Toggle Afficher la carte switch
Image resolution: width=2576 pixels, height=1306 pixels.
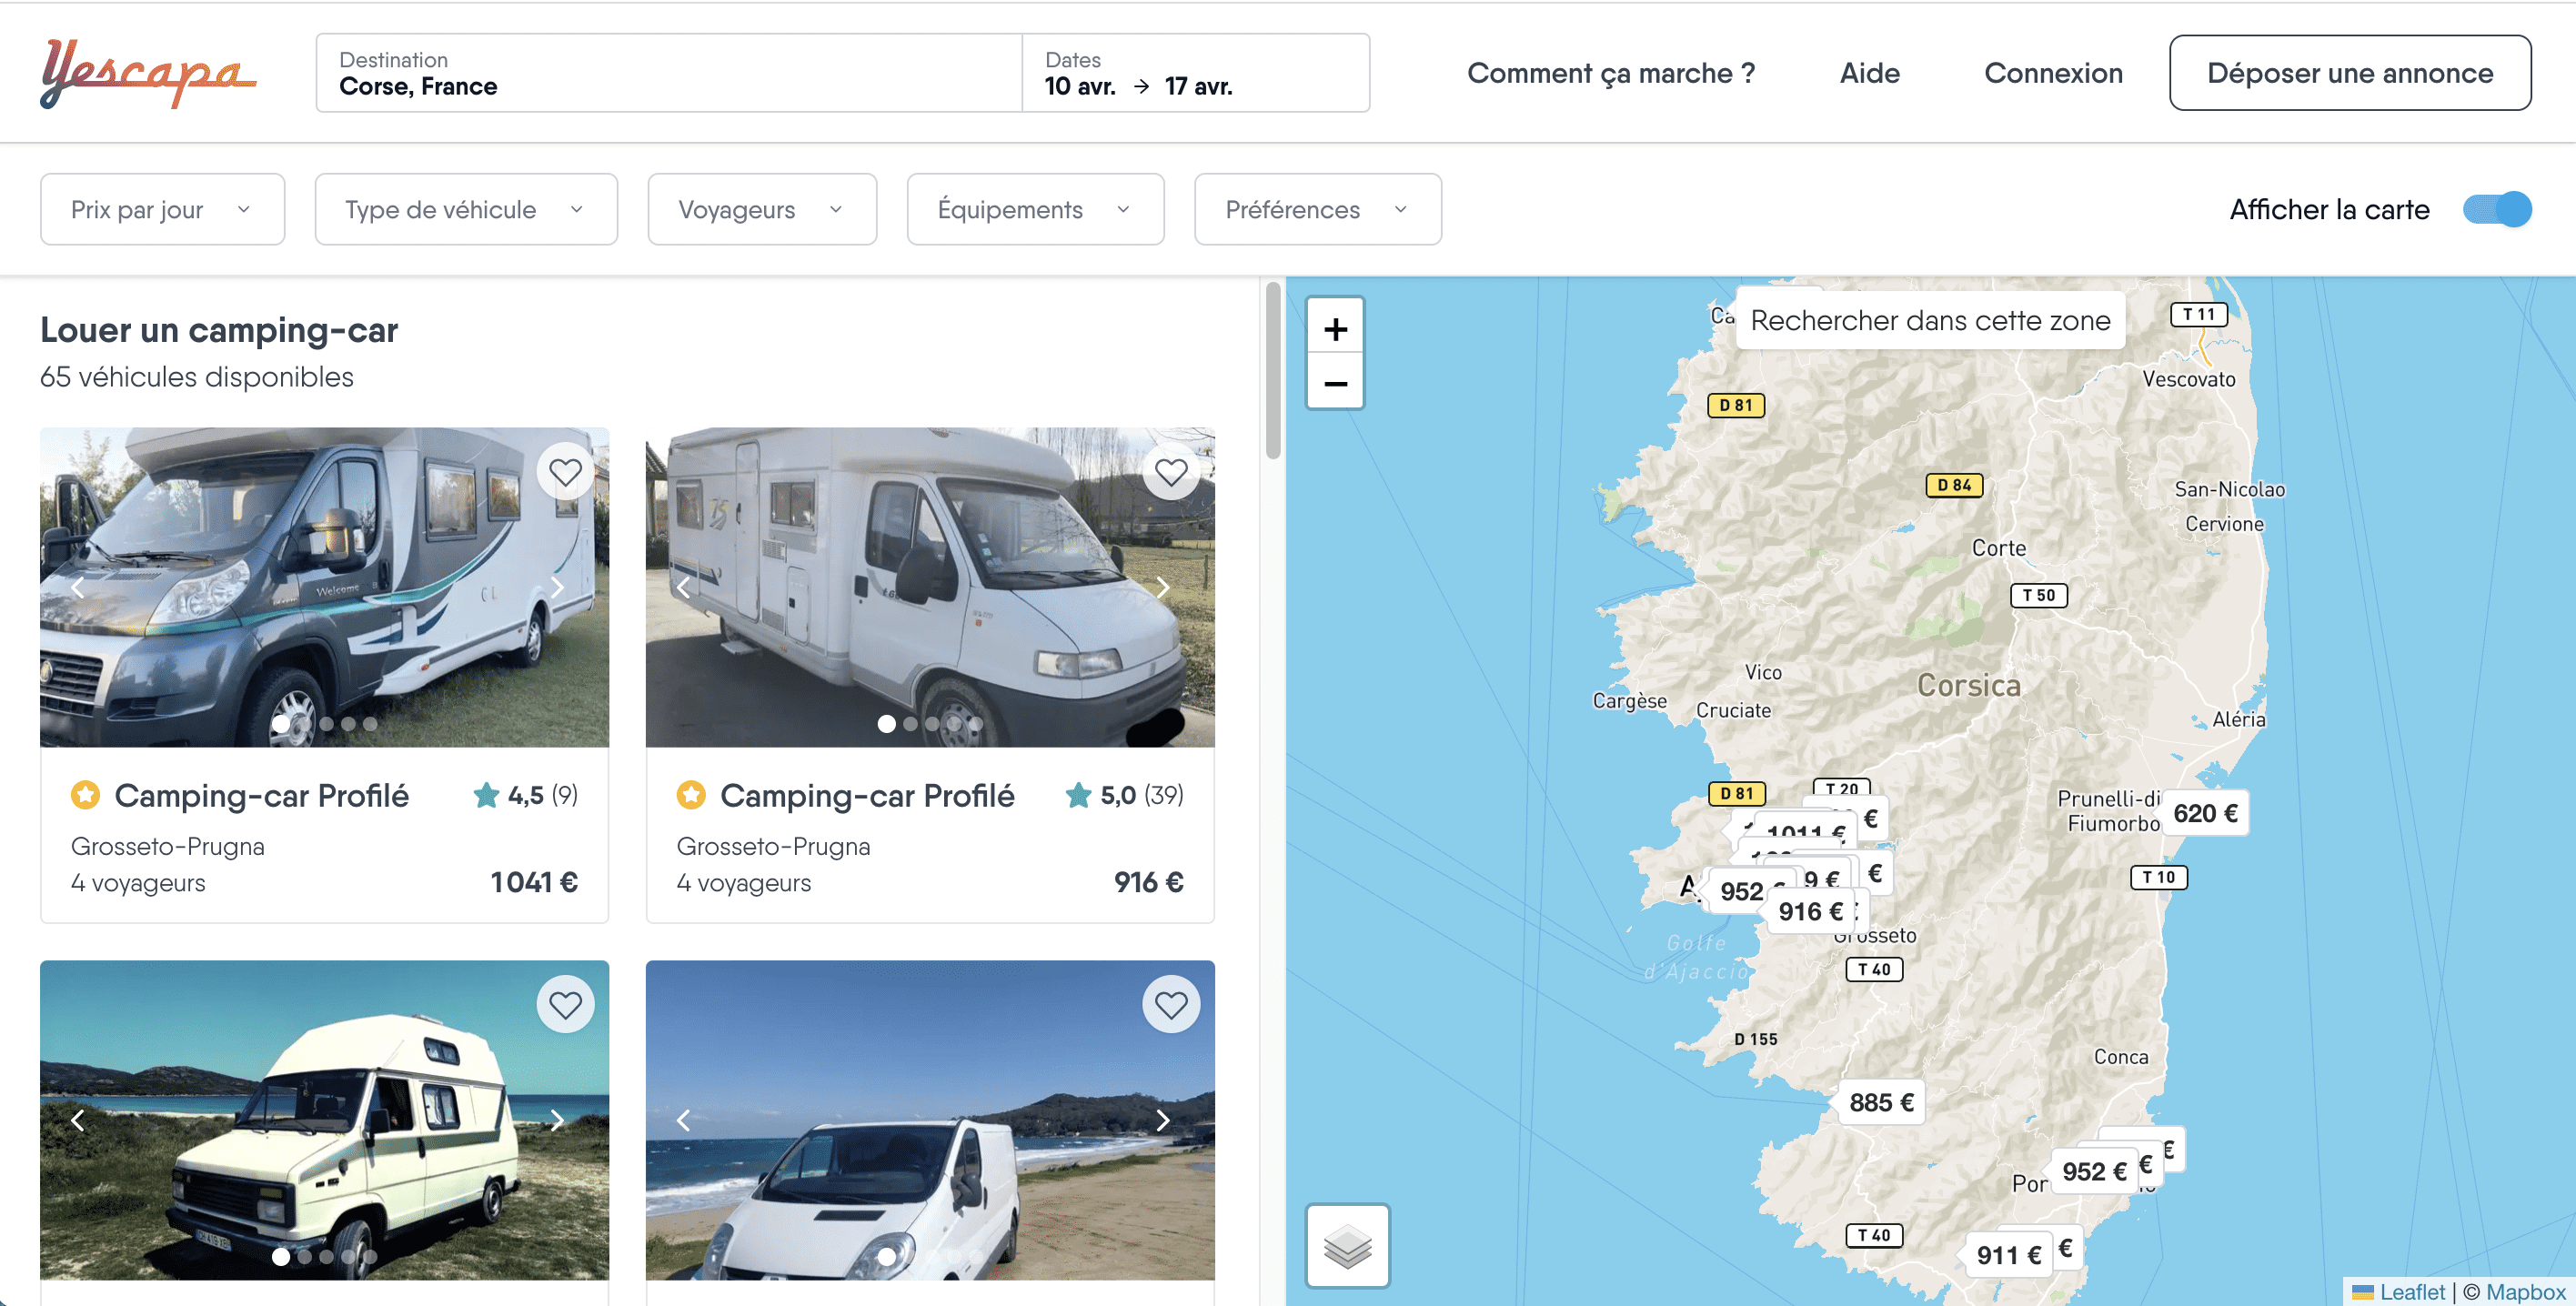point(2496,209)
